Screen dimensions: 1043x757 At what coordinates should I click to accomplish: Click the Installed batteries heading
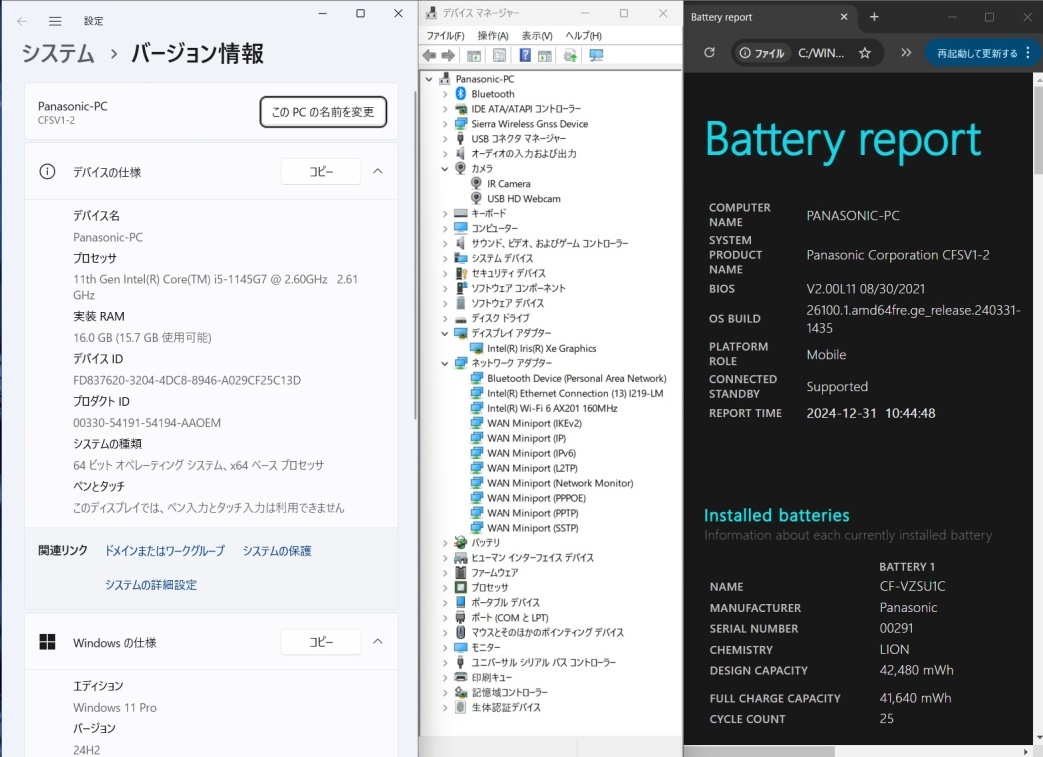[776, 515]
